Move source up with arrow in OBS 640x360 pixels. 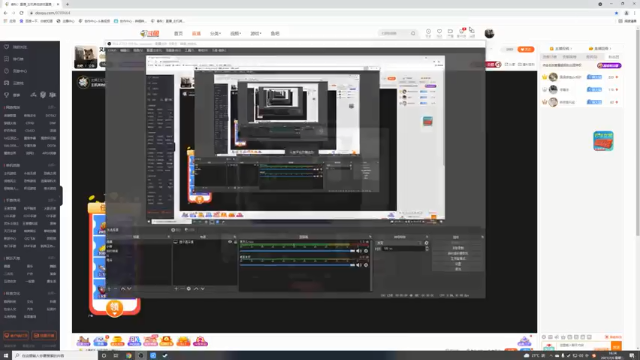[x=196, y=289]
